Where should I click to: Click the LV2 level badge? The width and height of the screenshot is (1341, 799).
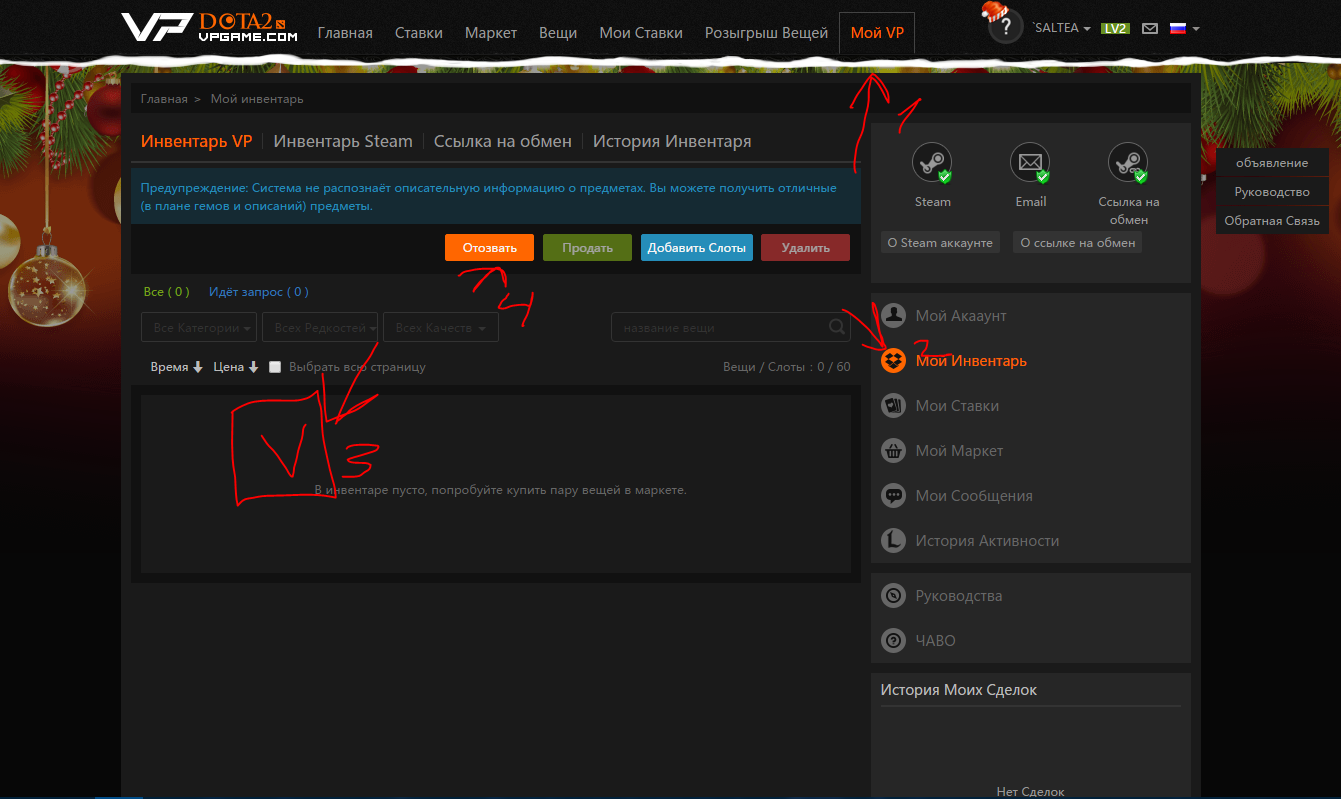(x=1115, y=28)
